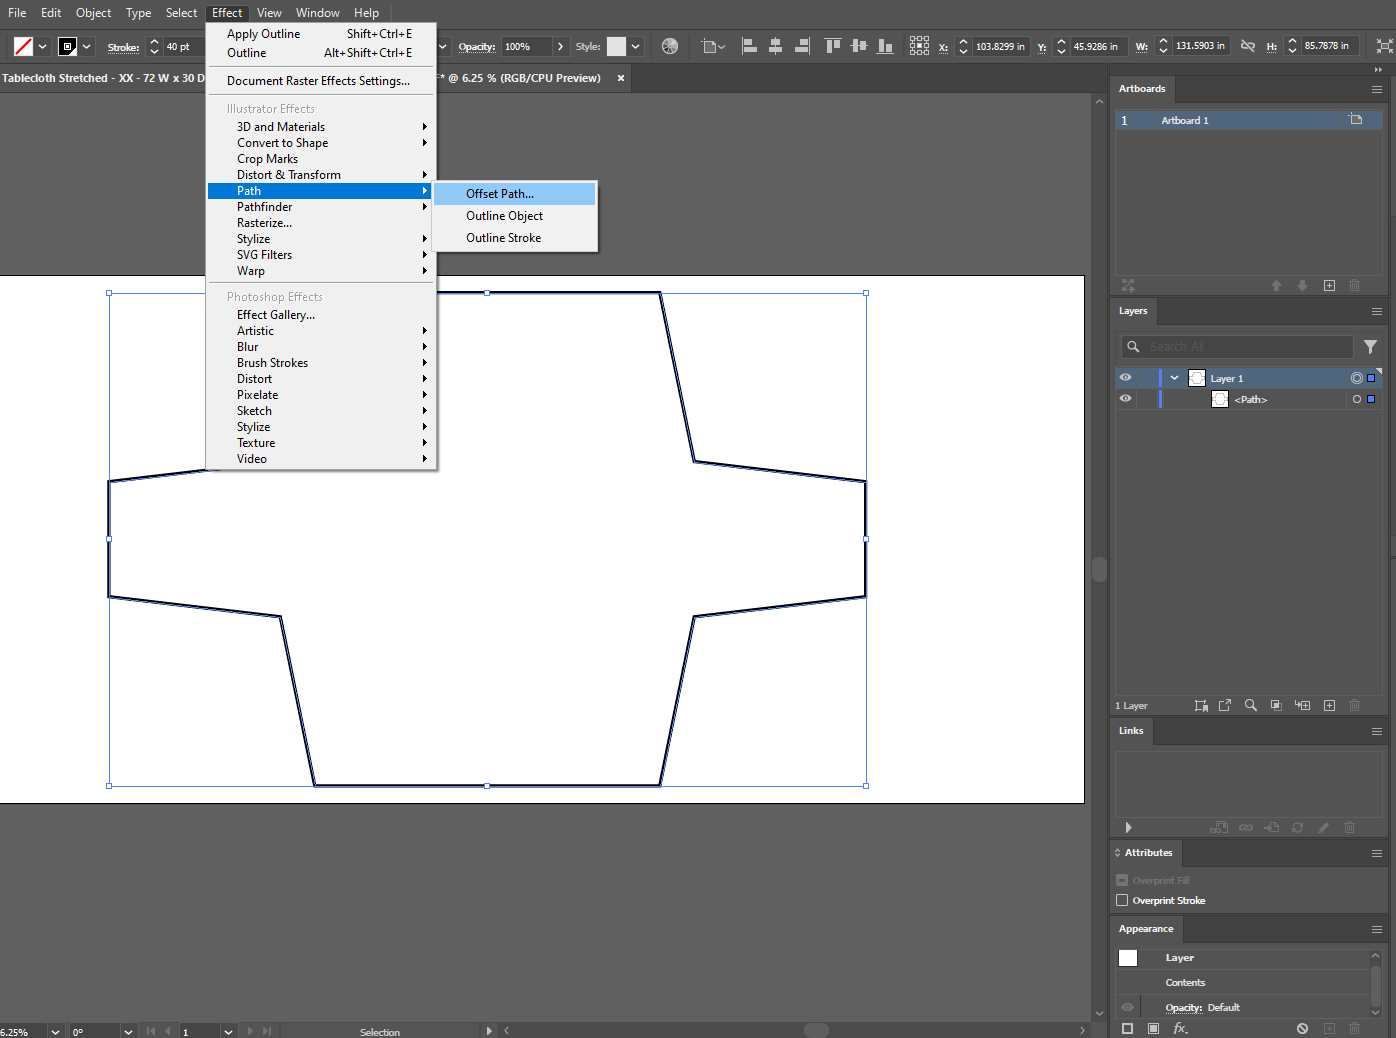
Task: Click Clear Appearance icon in Appearance panel
Action: point(1302,1028)
